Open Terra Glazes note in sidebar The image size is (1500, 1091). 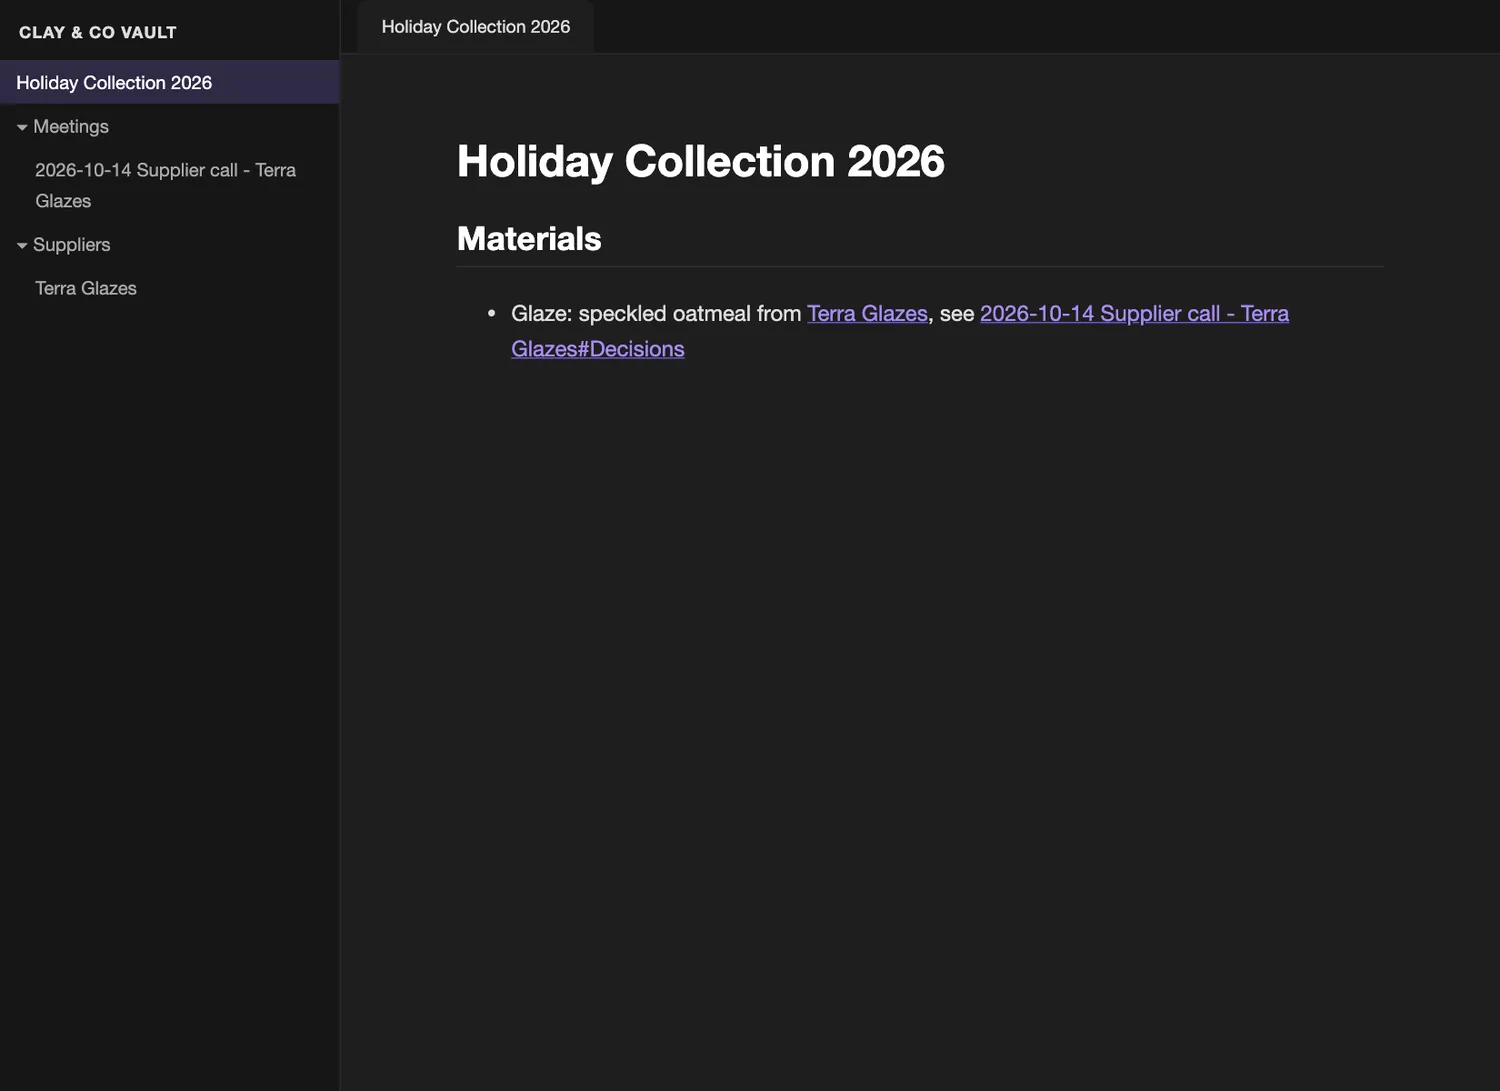click(170, 288)
